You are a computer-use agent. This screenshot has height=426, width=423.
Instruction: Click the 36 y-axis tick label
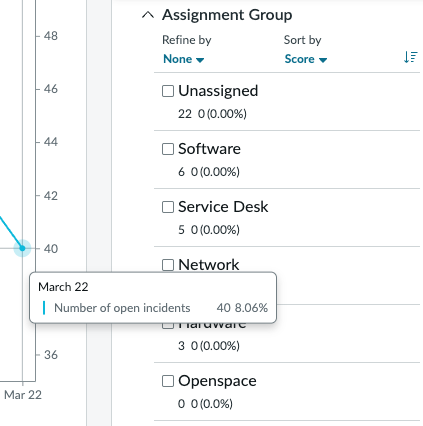[51, 355]
